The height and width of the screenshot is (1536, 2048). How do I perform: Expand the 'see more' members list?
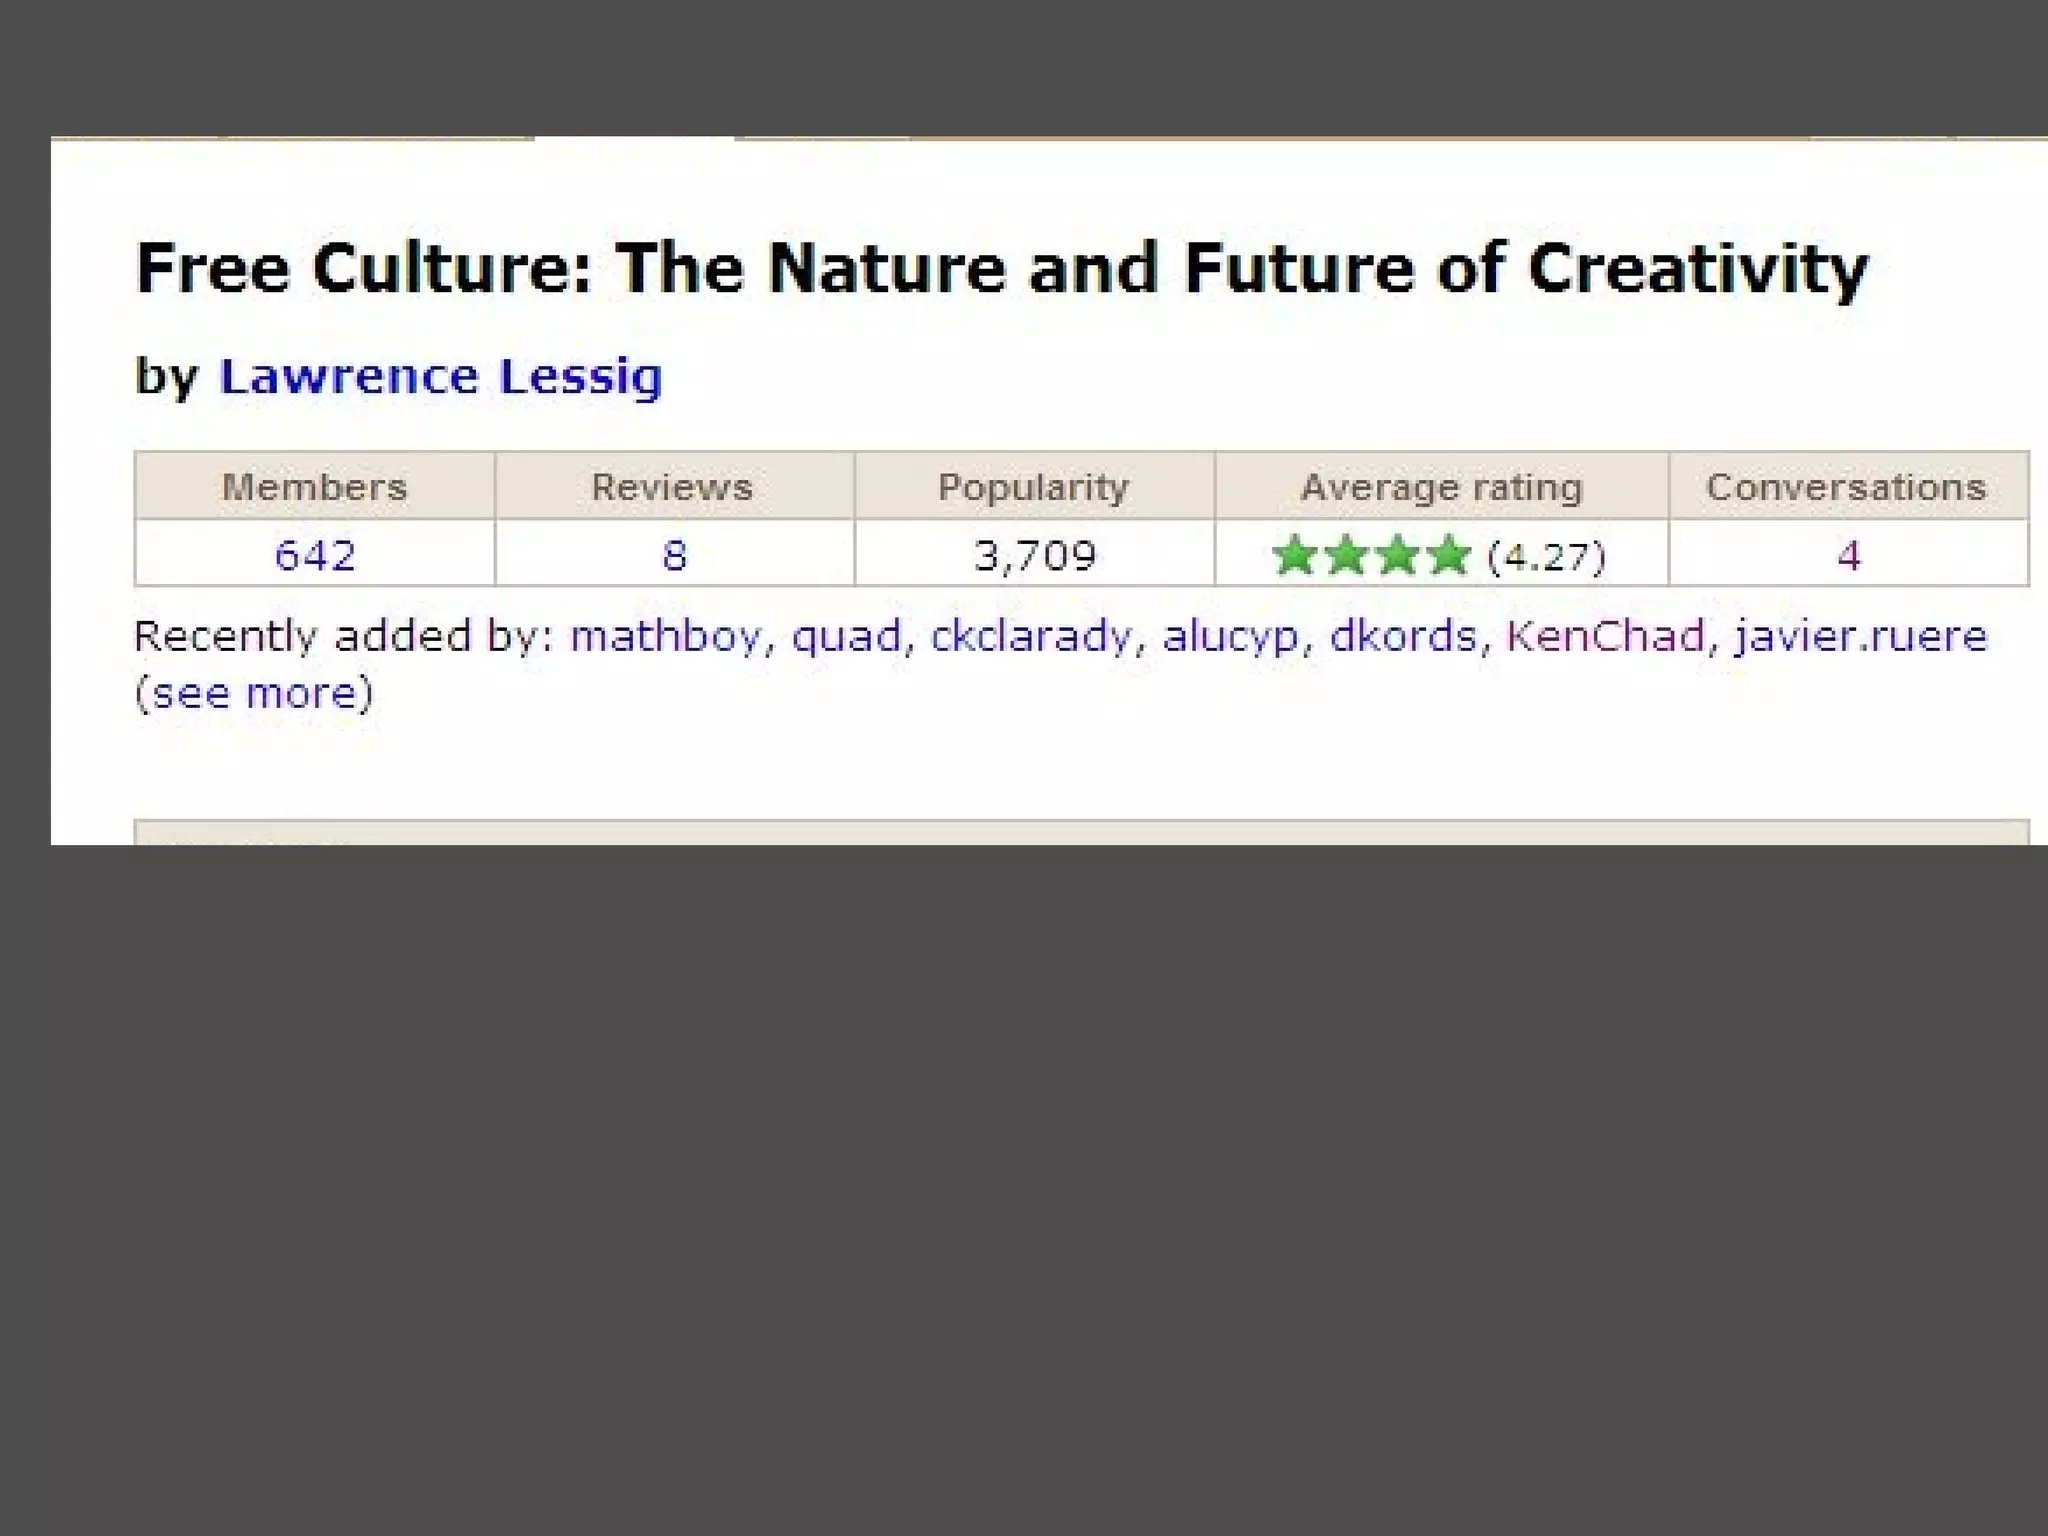254,693
